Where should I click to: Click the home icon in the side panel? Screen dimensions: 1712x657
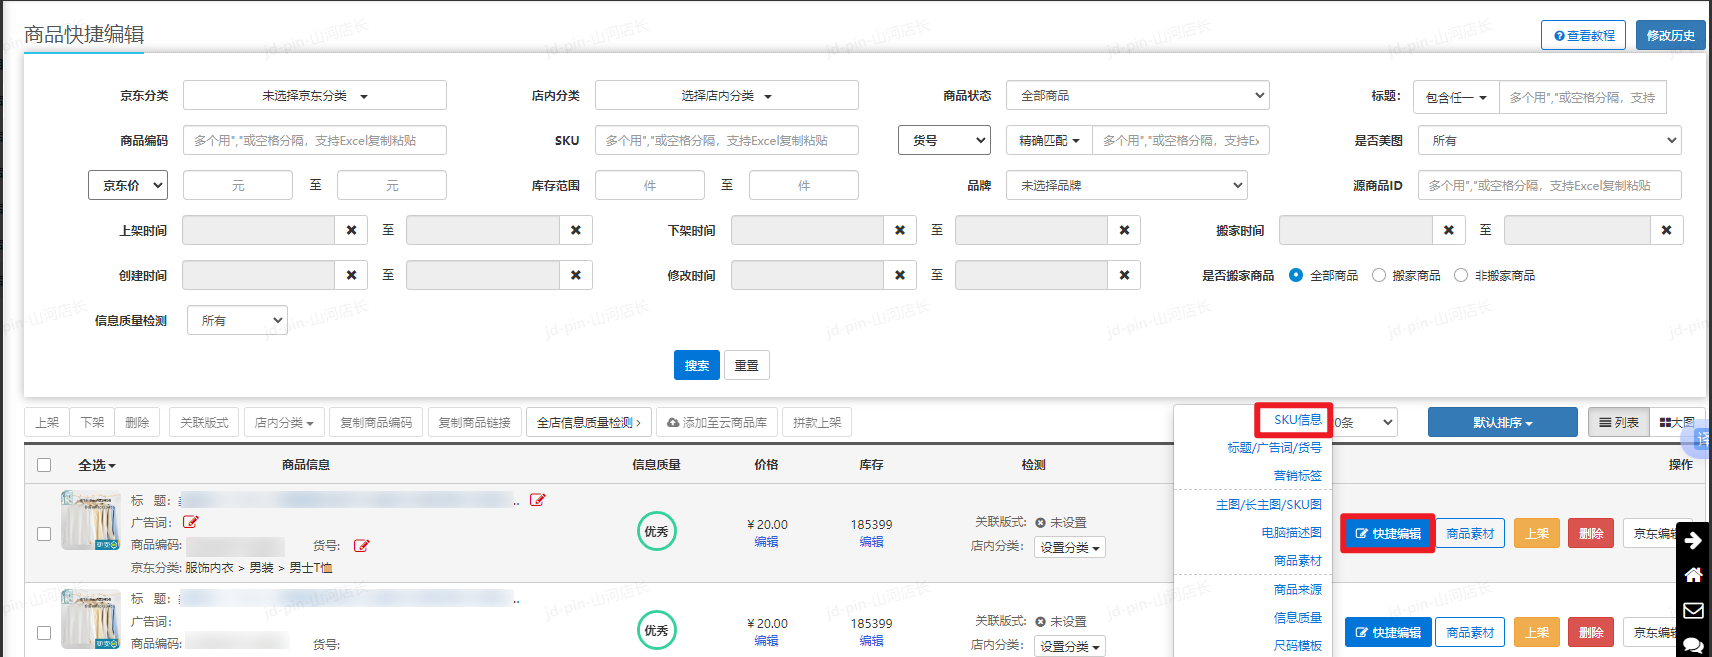coord(1693,575)
